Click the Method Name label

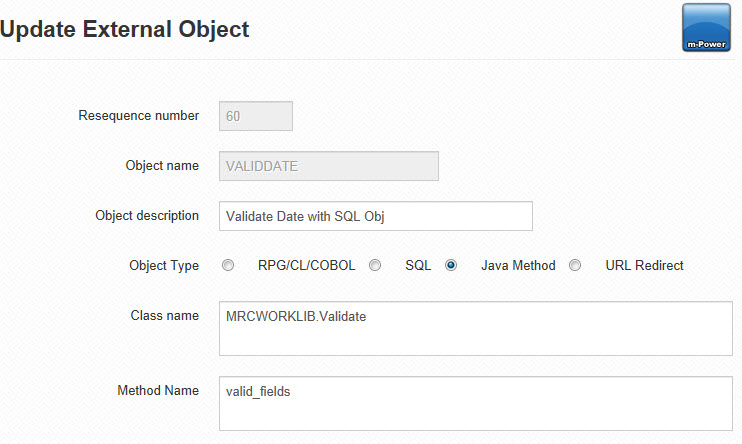(158, 391)
